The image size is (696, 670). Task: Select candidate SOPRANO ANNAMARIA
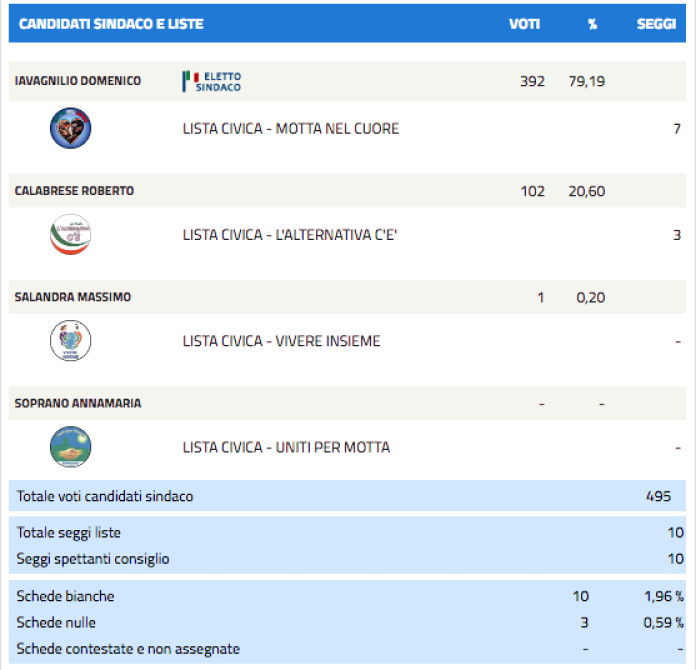tap(78, 403)
